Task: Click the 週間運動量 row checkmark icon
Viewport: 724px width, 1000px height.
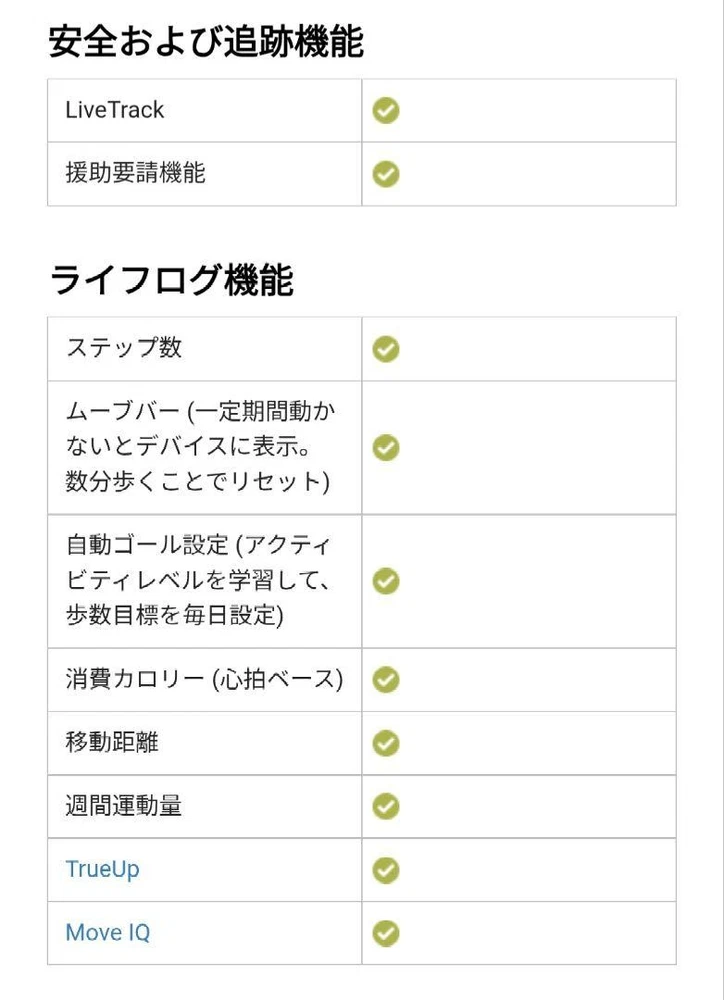Action: [x=386, y=806]
